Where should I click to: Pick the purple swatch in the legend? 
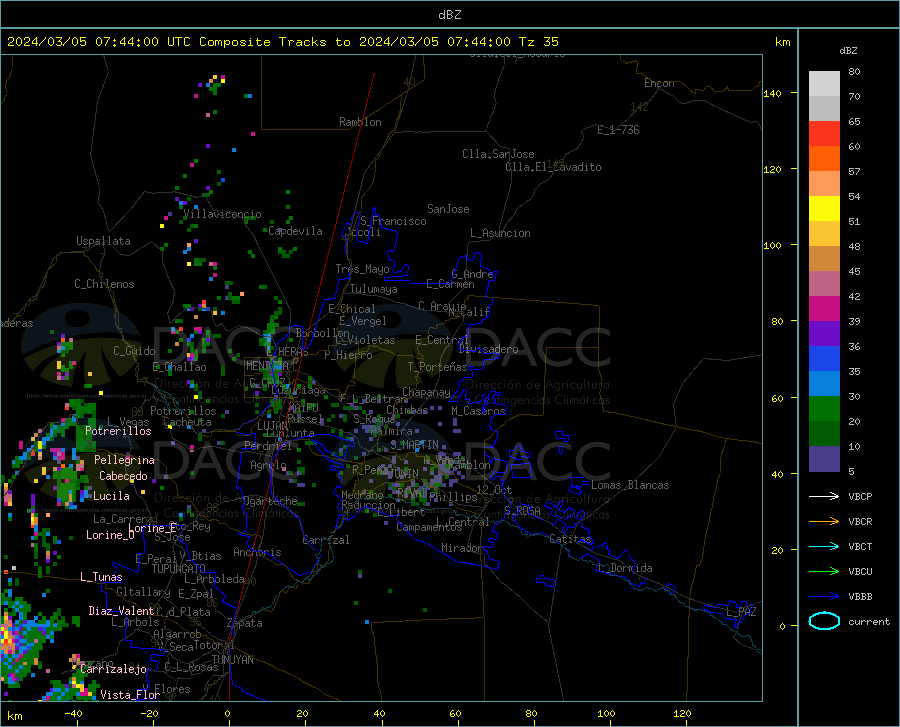[x=824, y=334]
